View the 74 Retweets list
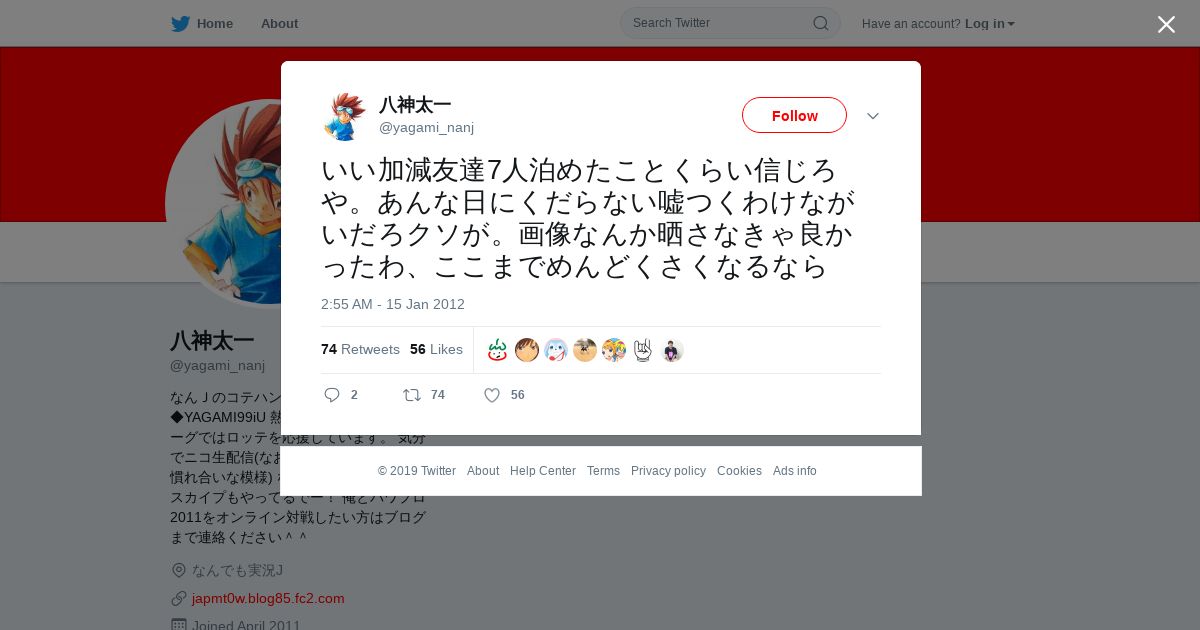This screenshot has width=1200, height=630. pos(360,349)
